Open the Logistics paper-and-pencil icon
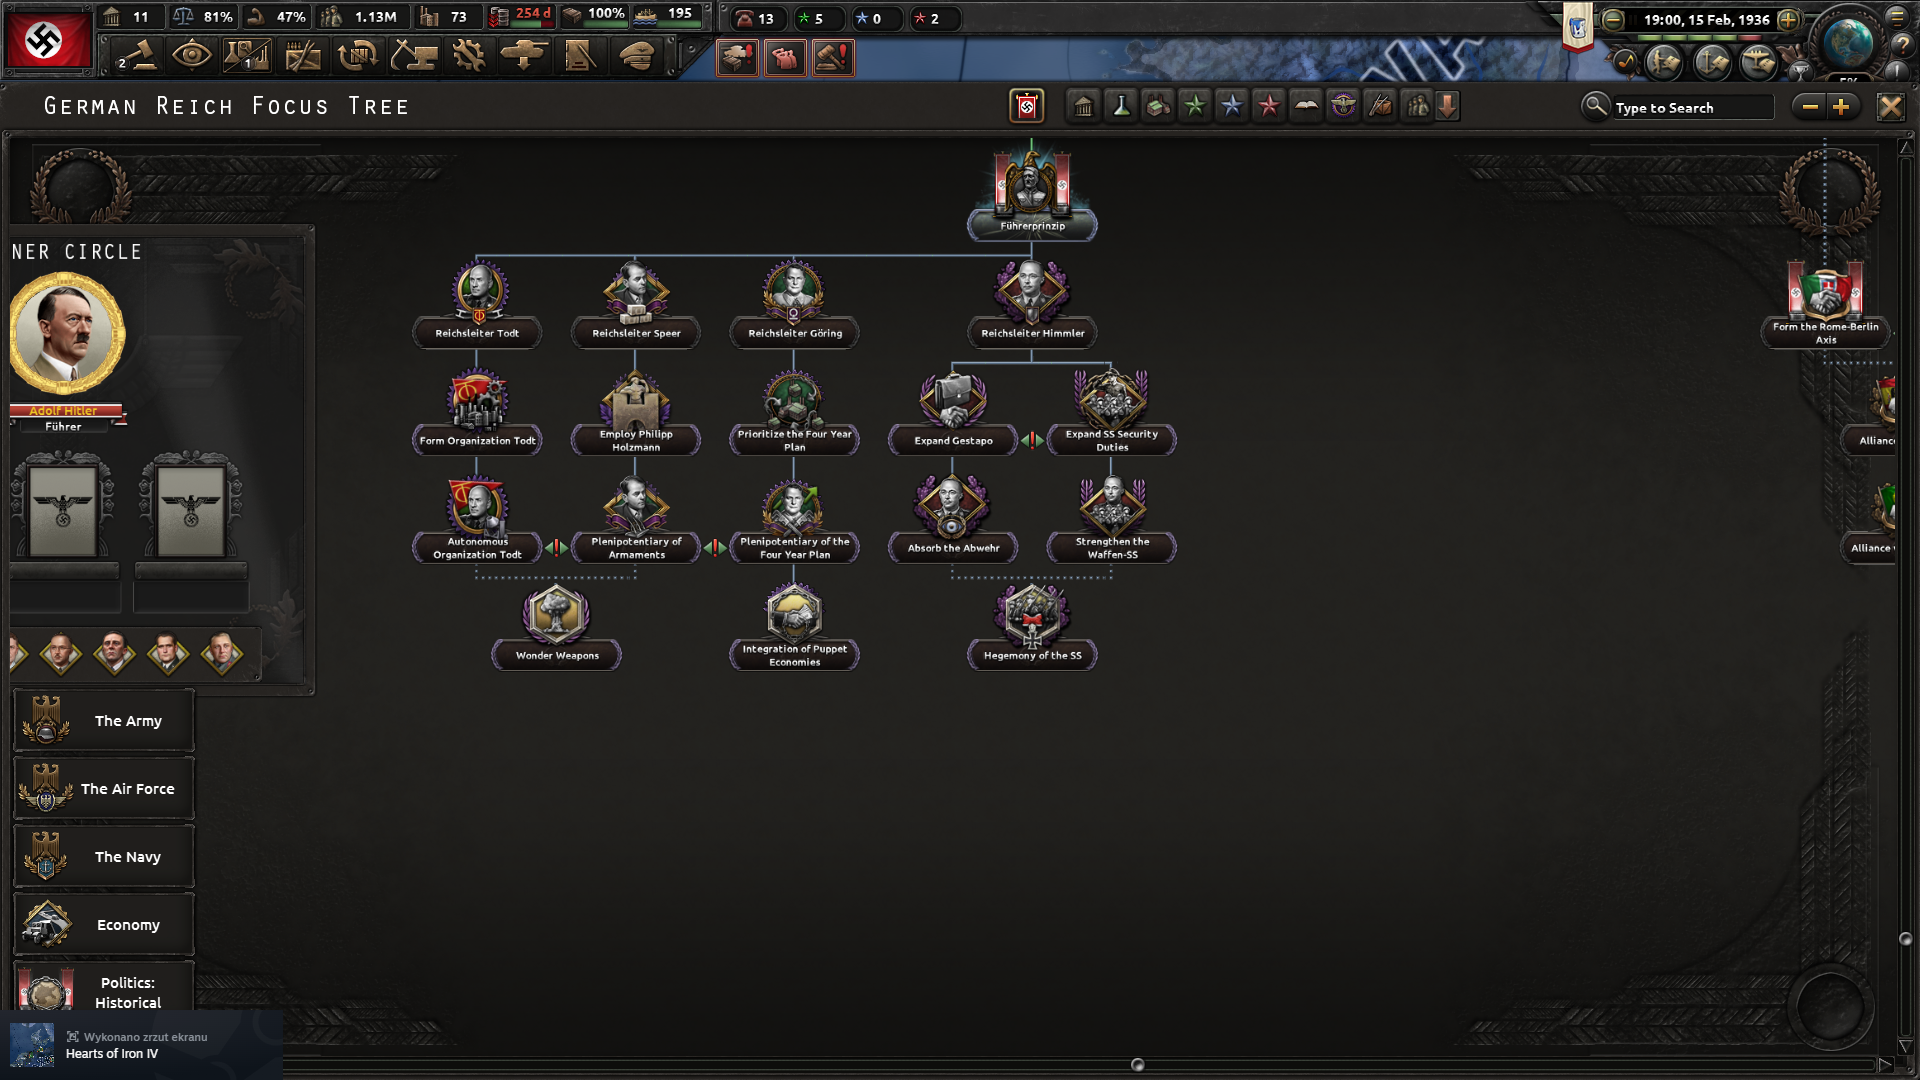The image size is (1920, 1080). click(x=580, y=56)
